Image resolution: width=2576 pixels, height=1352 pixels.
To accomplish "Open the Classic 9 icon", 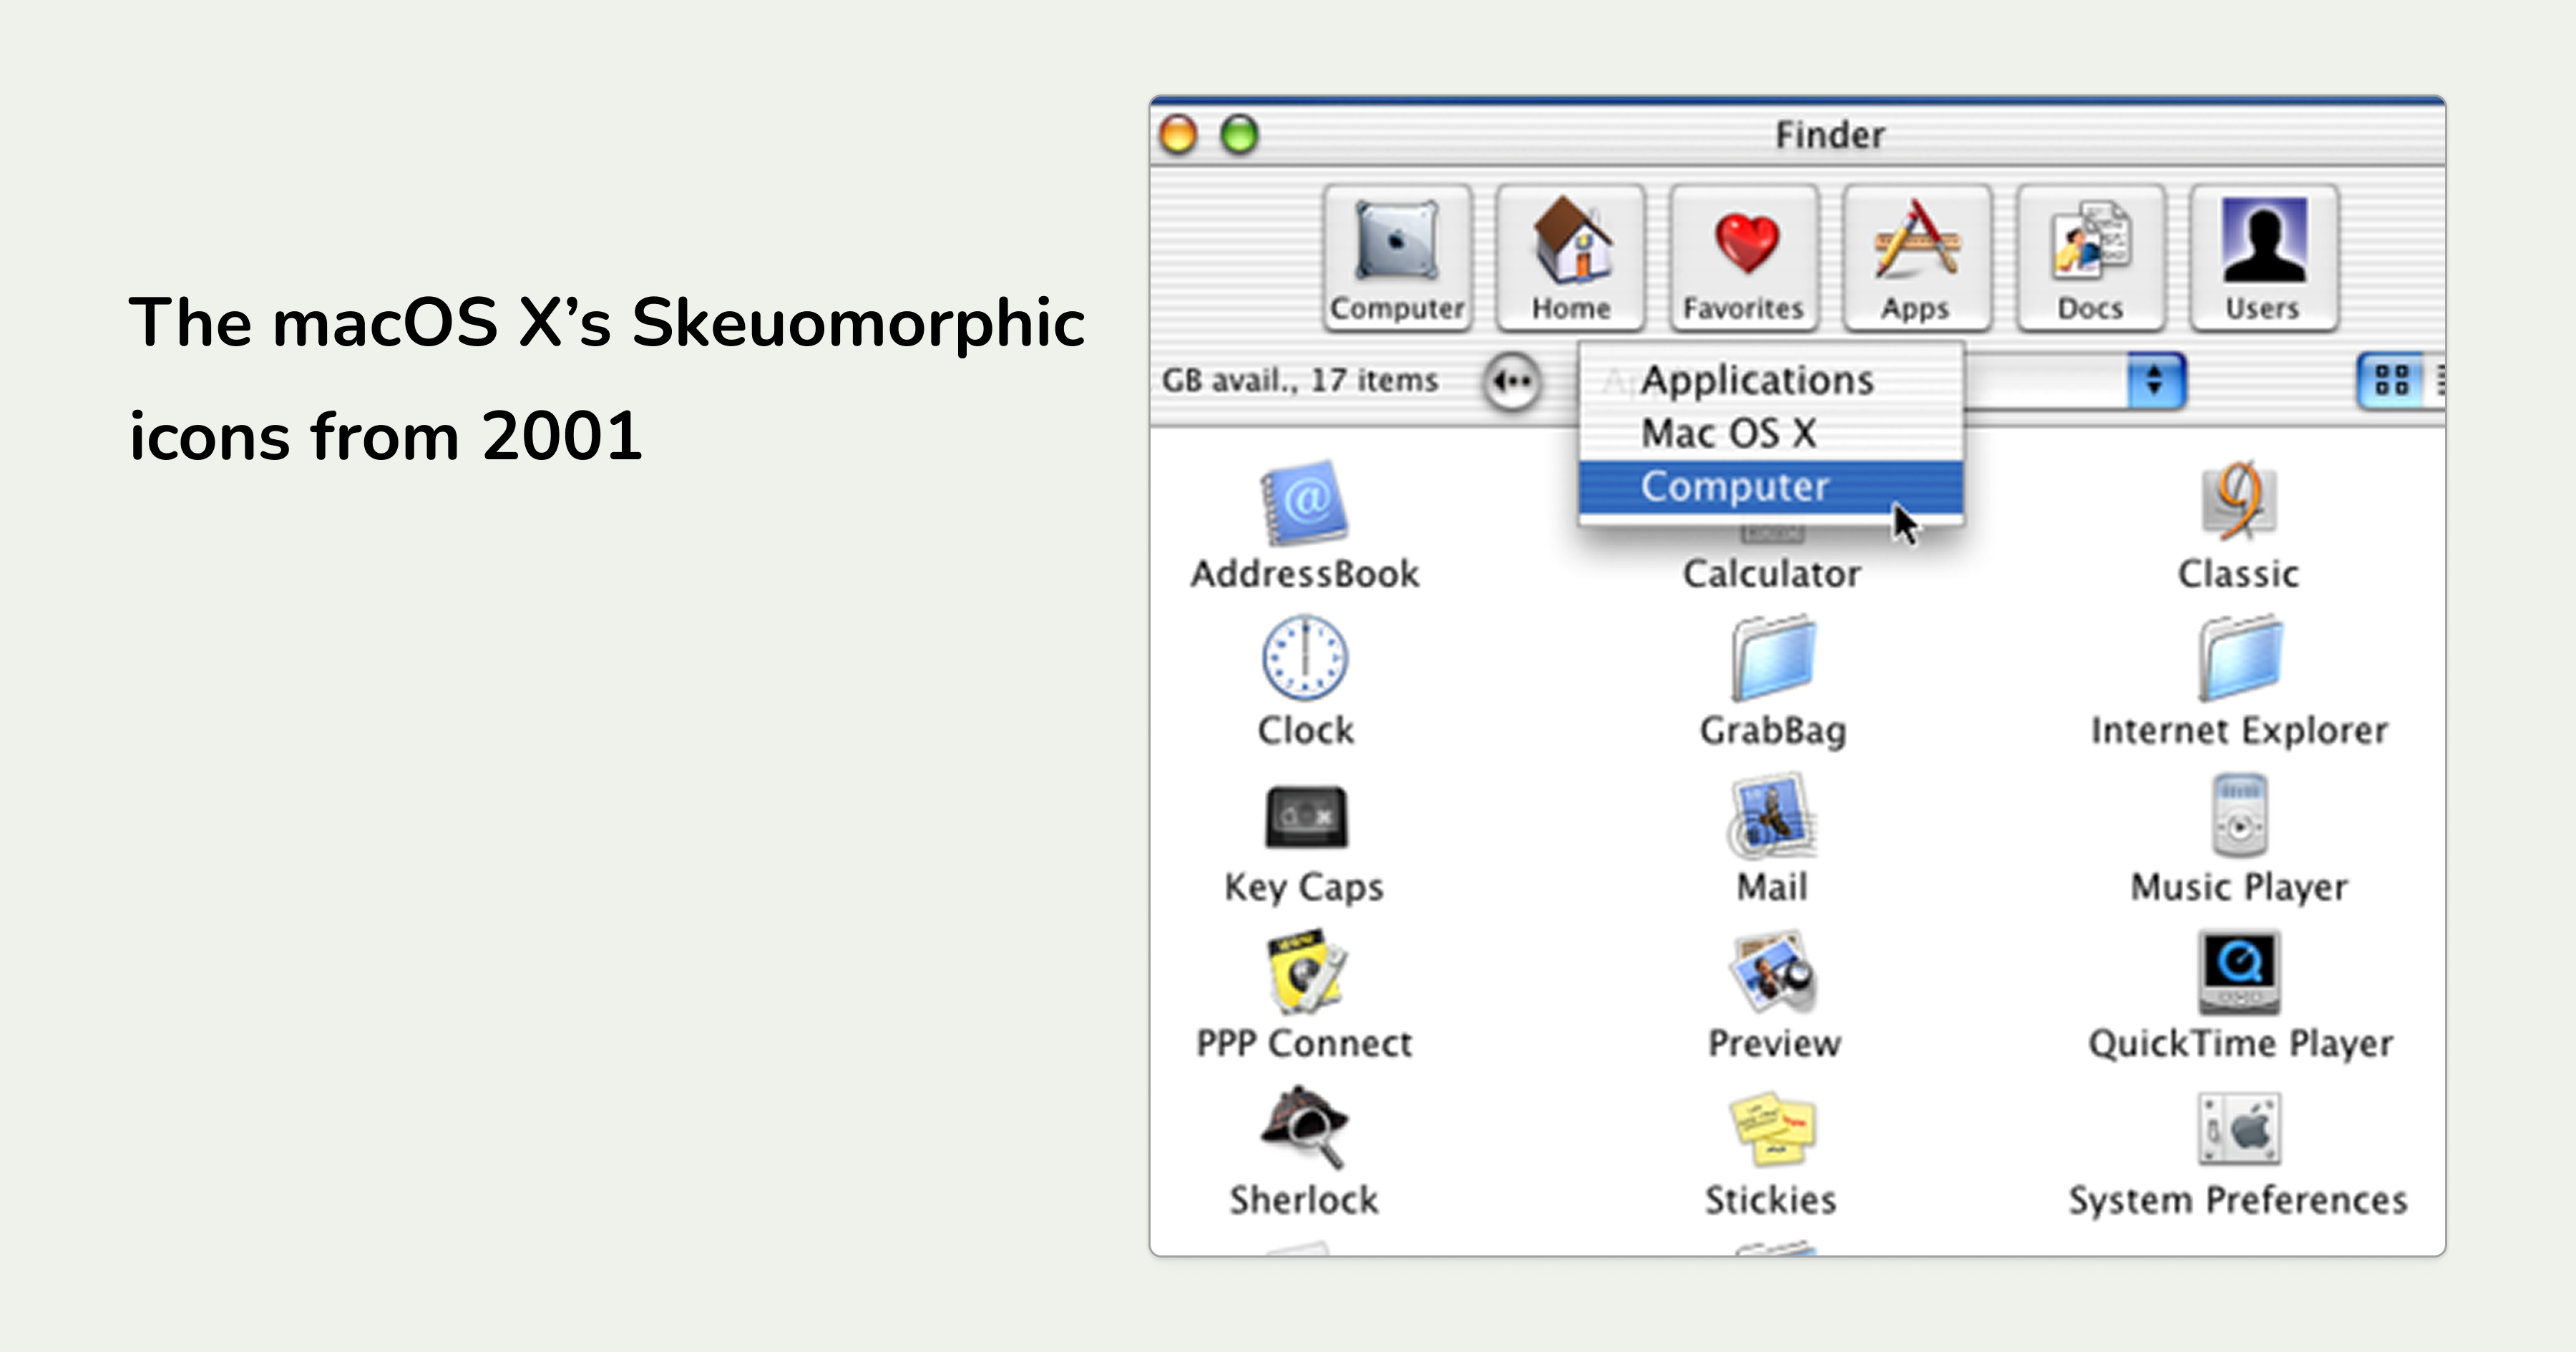I will click(x=2239, y=500).
